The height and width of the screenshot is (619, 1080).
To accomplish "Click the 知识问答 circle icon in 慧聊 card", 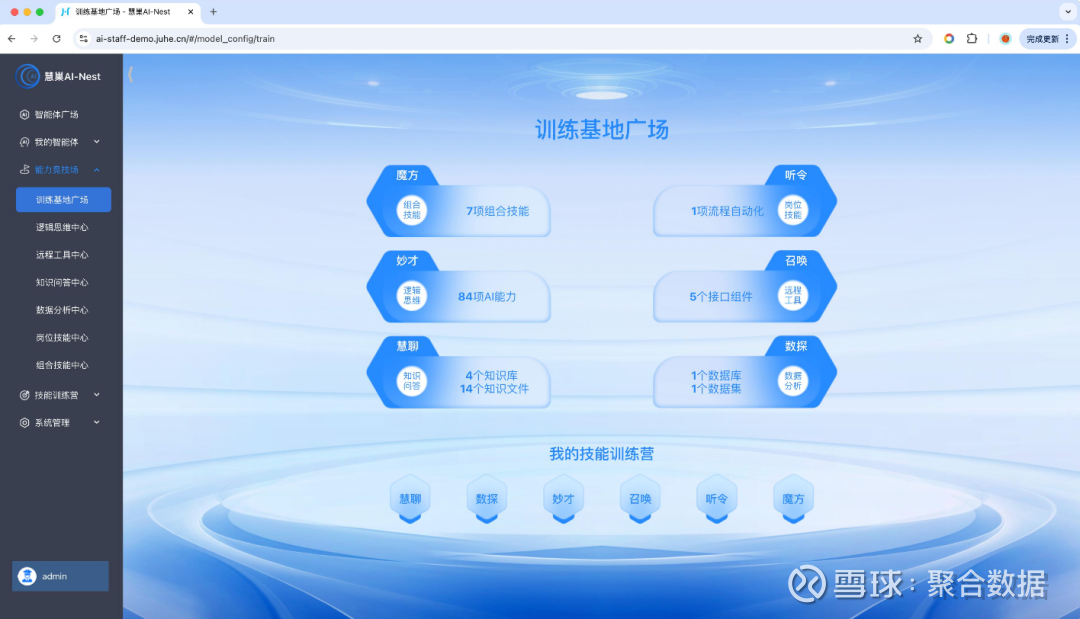I will [412, 381].
